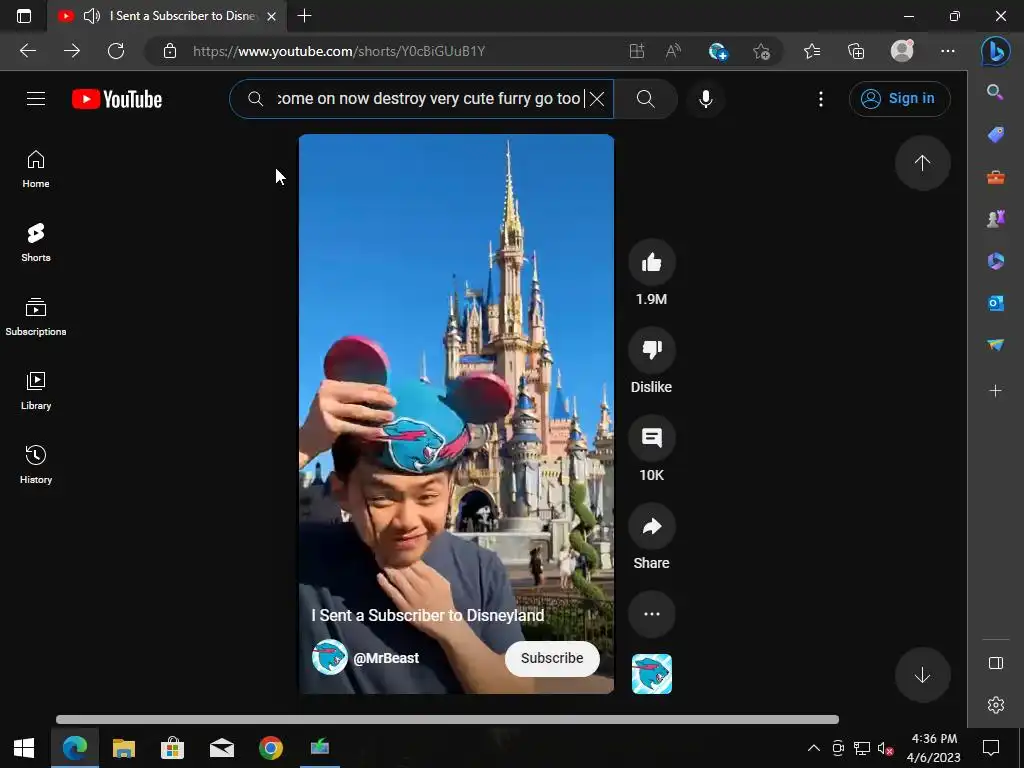This screenshot has width=1024, height=768.
Task: Open Outlook in the Edge sidebar
Action: tap(995, 303)
